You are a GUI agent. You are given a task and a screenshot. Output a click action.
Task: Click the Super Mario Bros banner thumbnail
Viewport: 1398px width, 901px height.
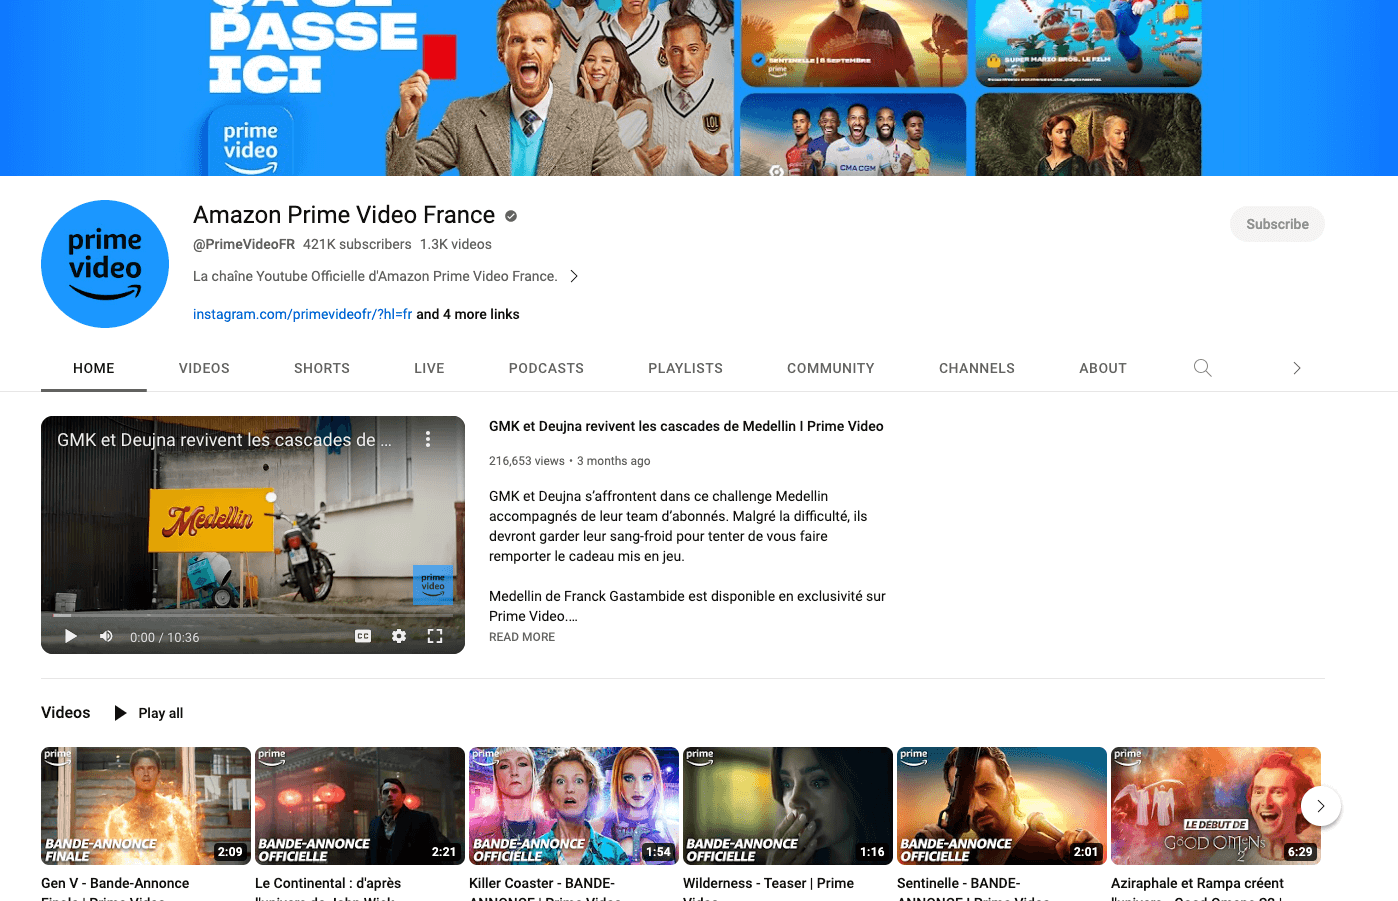coord(1088,43)
